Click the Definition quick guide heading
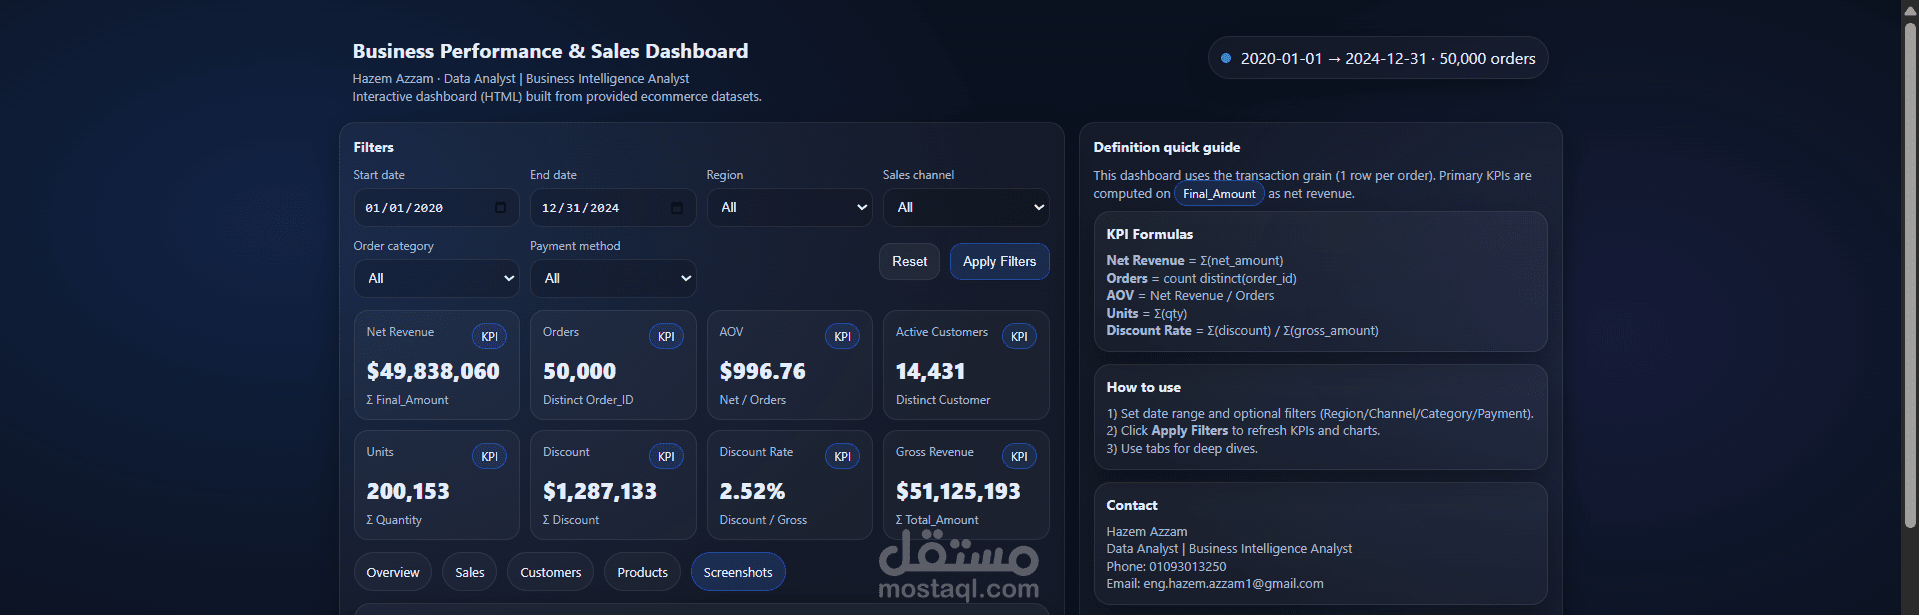The image size is (1919, 615). [1166, 147]
